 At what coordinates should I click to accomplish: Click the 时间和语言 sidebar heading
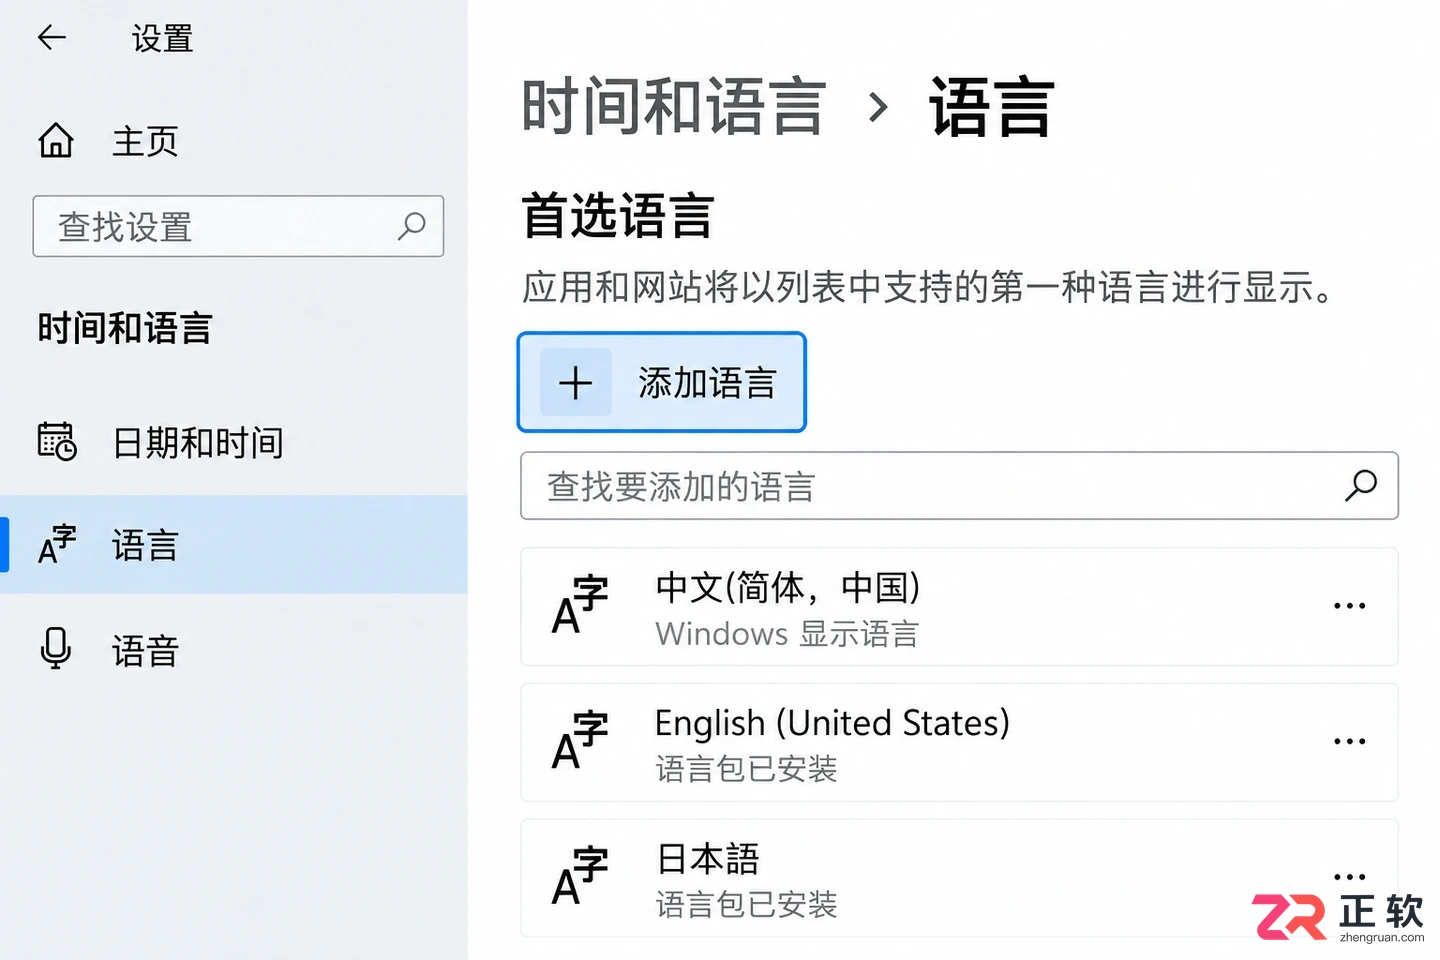tap(125, 328)
